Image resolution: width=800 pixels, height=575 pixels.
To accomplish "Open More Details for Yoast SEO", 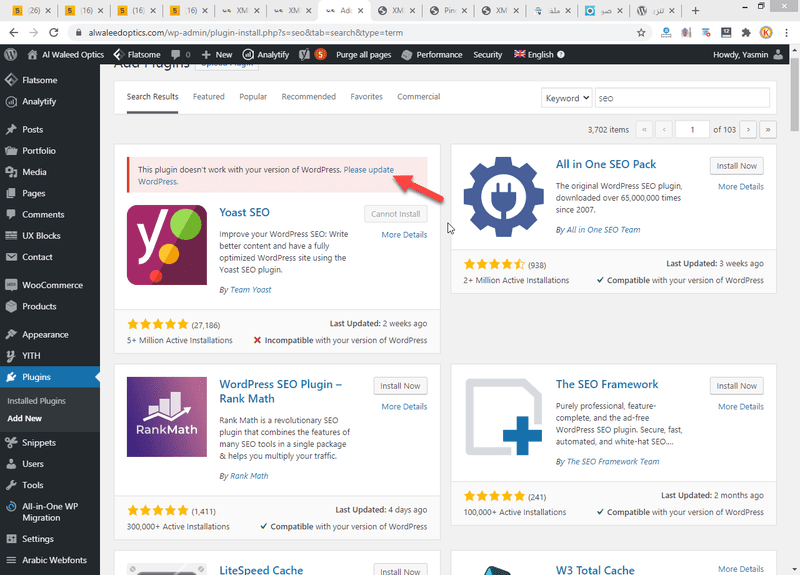I will [x=404, y=235].
